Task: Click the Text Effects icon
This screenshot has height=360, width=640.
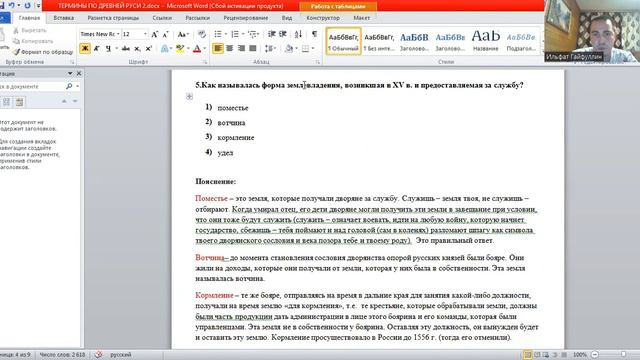Action: coord(164,49)
